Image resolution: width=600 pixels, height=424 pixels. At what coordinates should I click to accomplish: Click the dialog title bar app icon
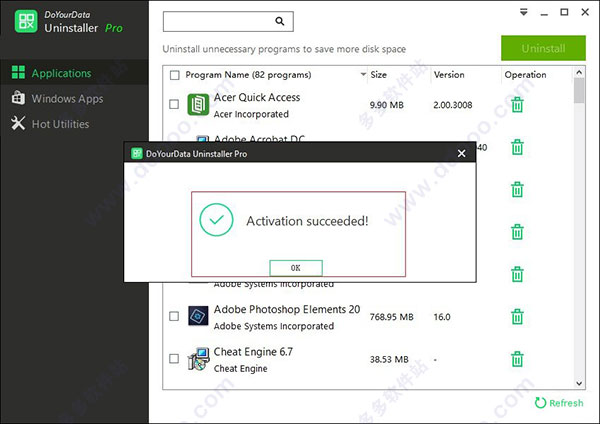137,153
